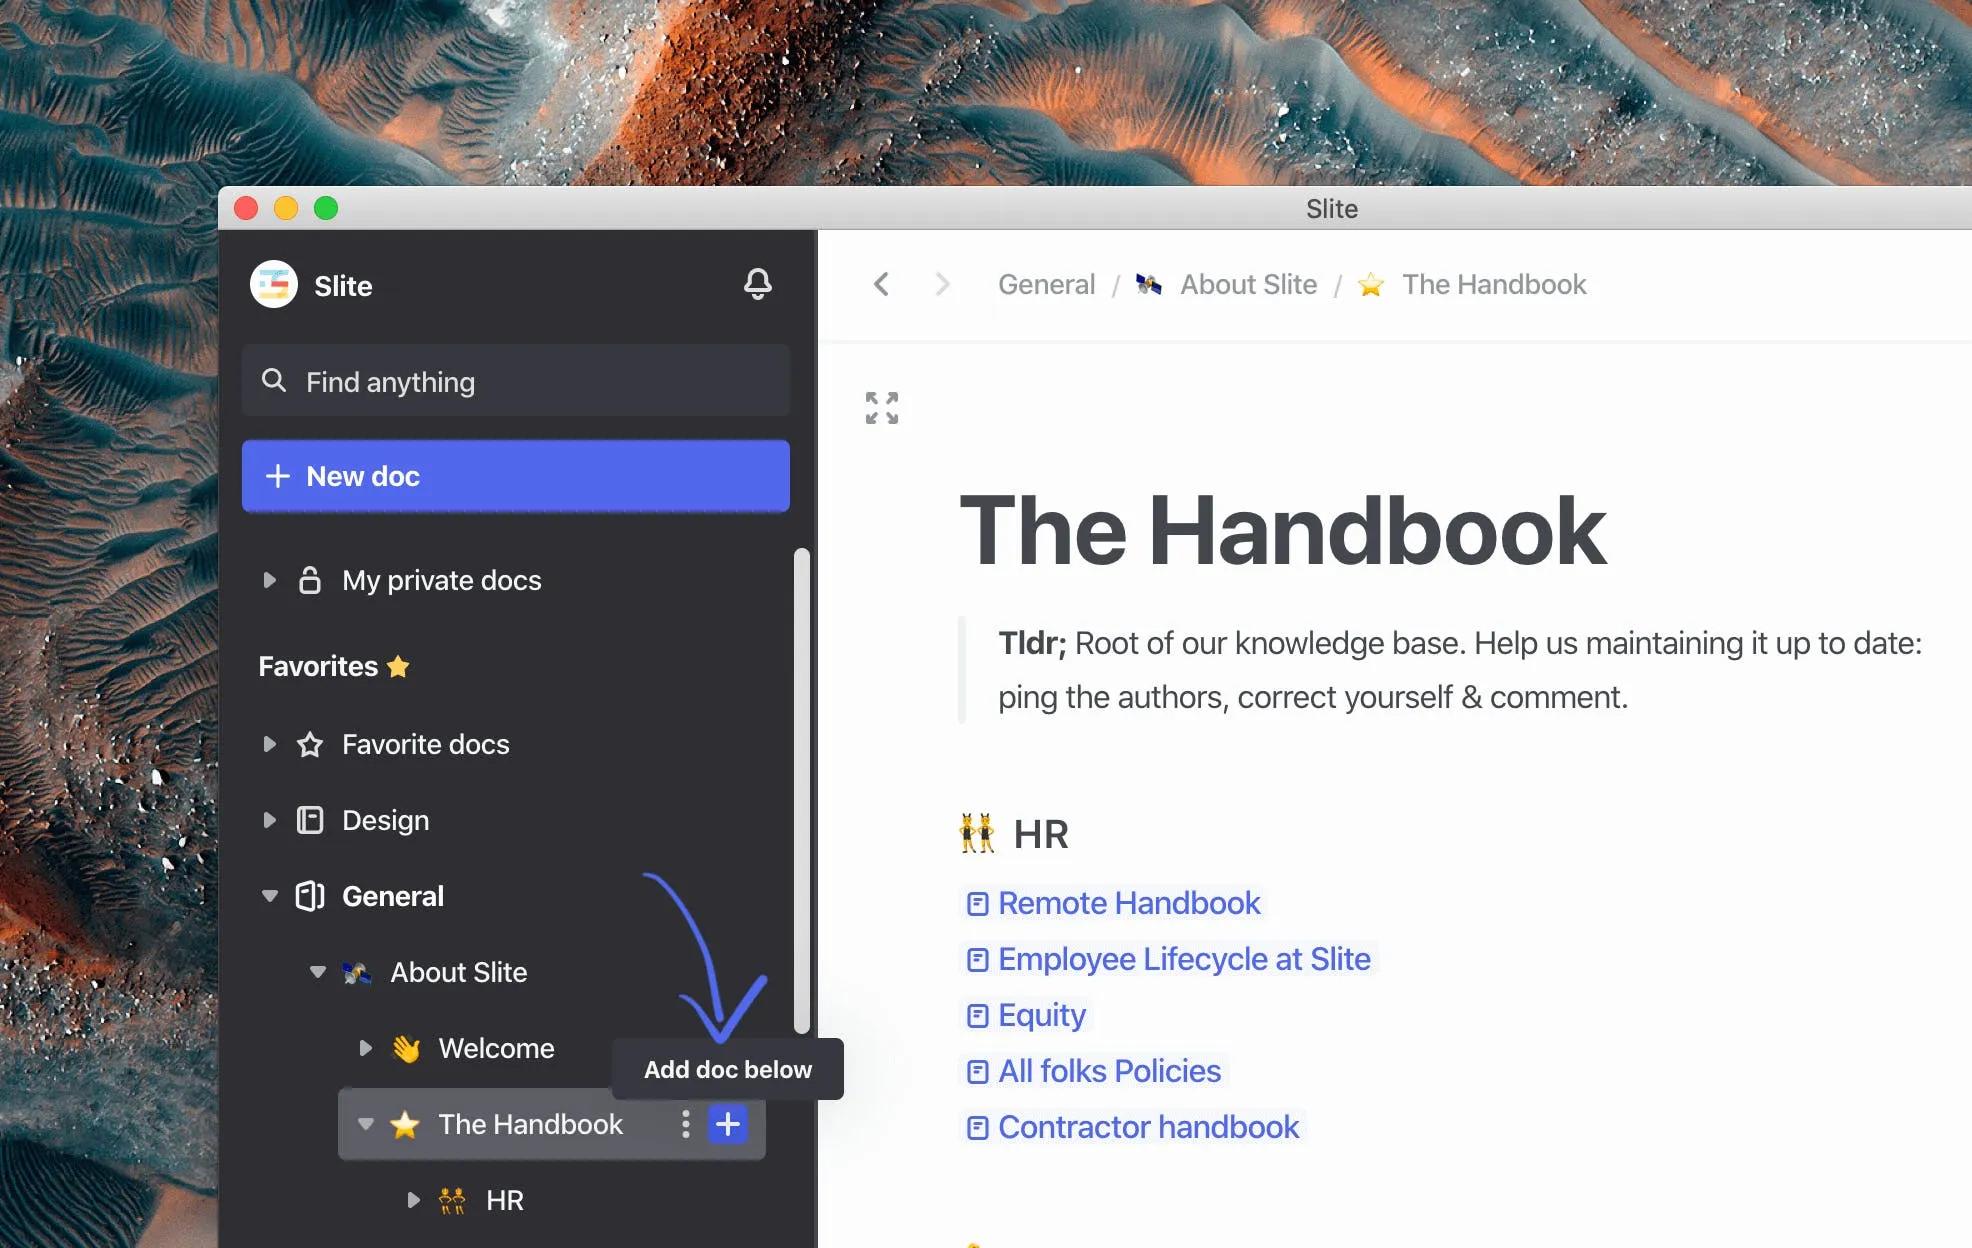Click The Handbook document title

(x=1283, y=530)
